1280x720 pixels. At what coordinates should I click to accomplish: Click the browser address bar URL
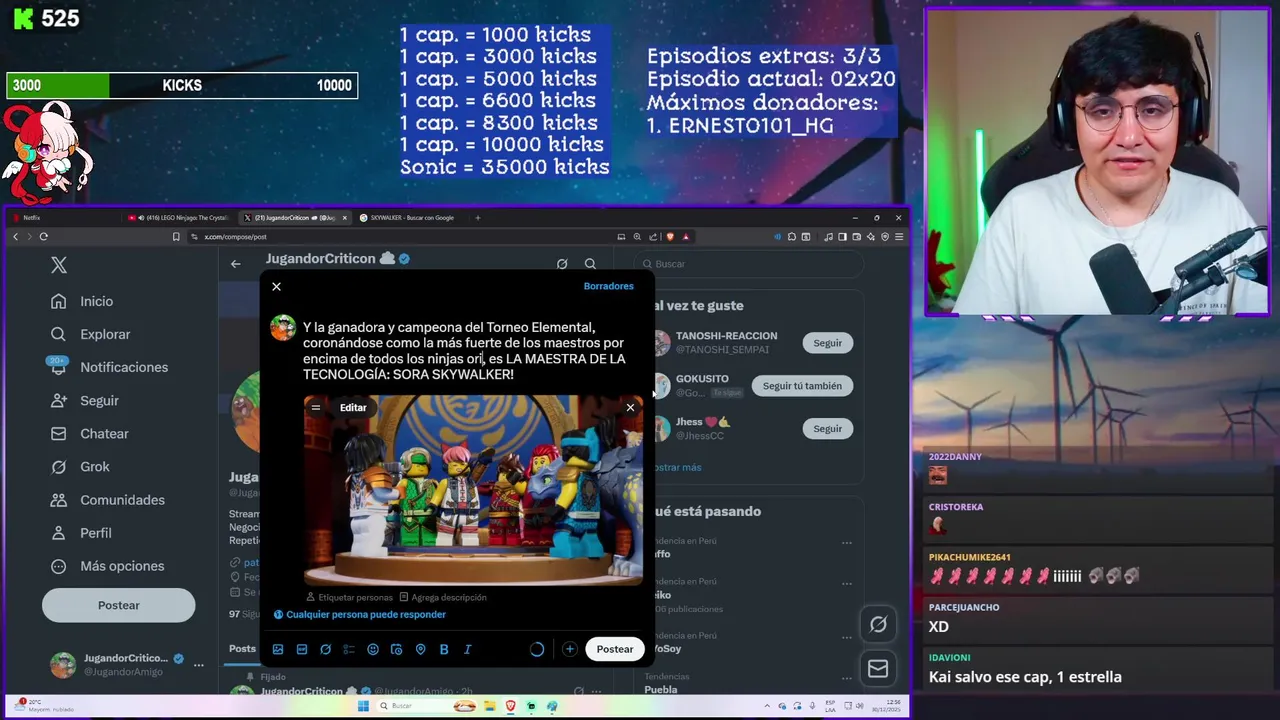236,237
